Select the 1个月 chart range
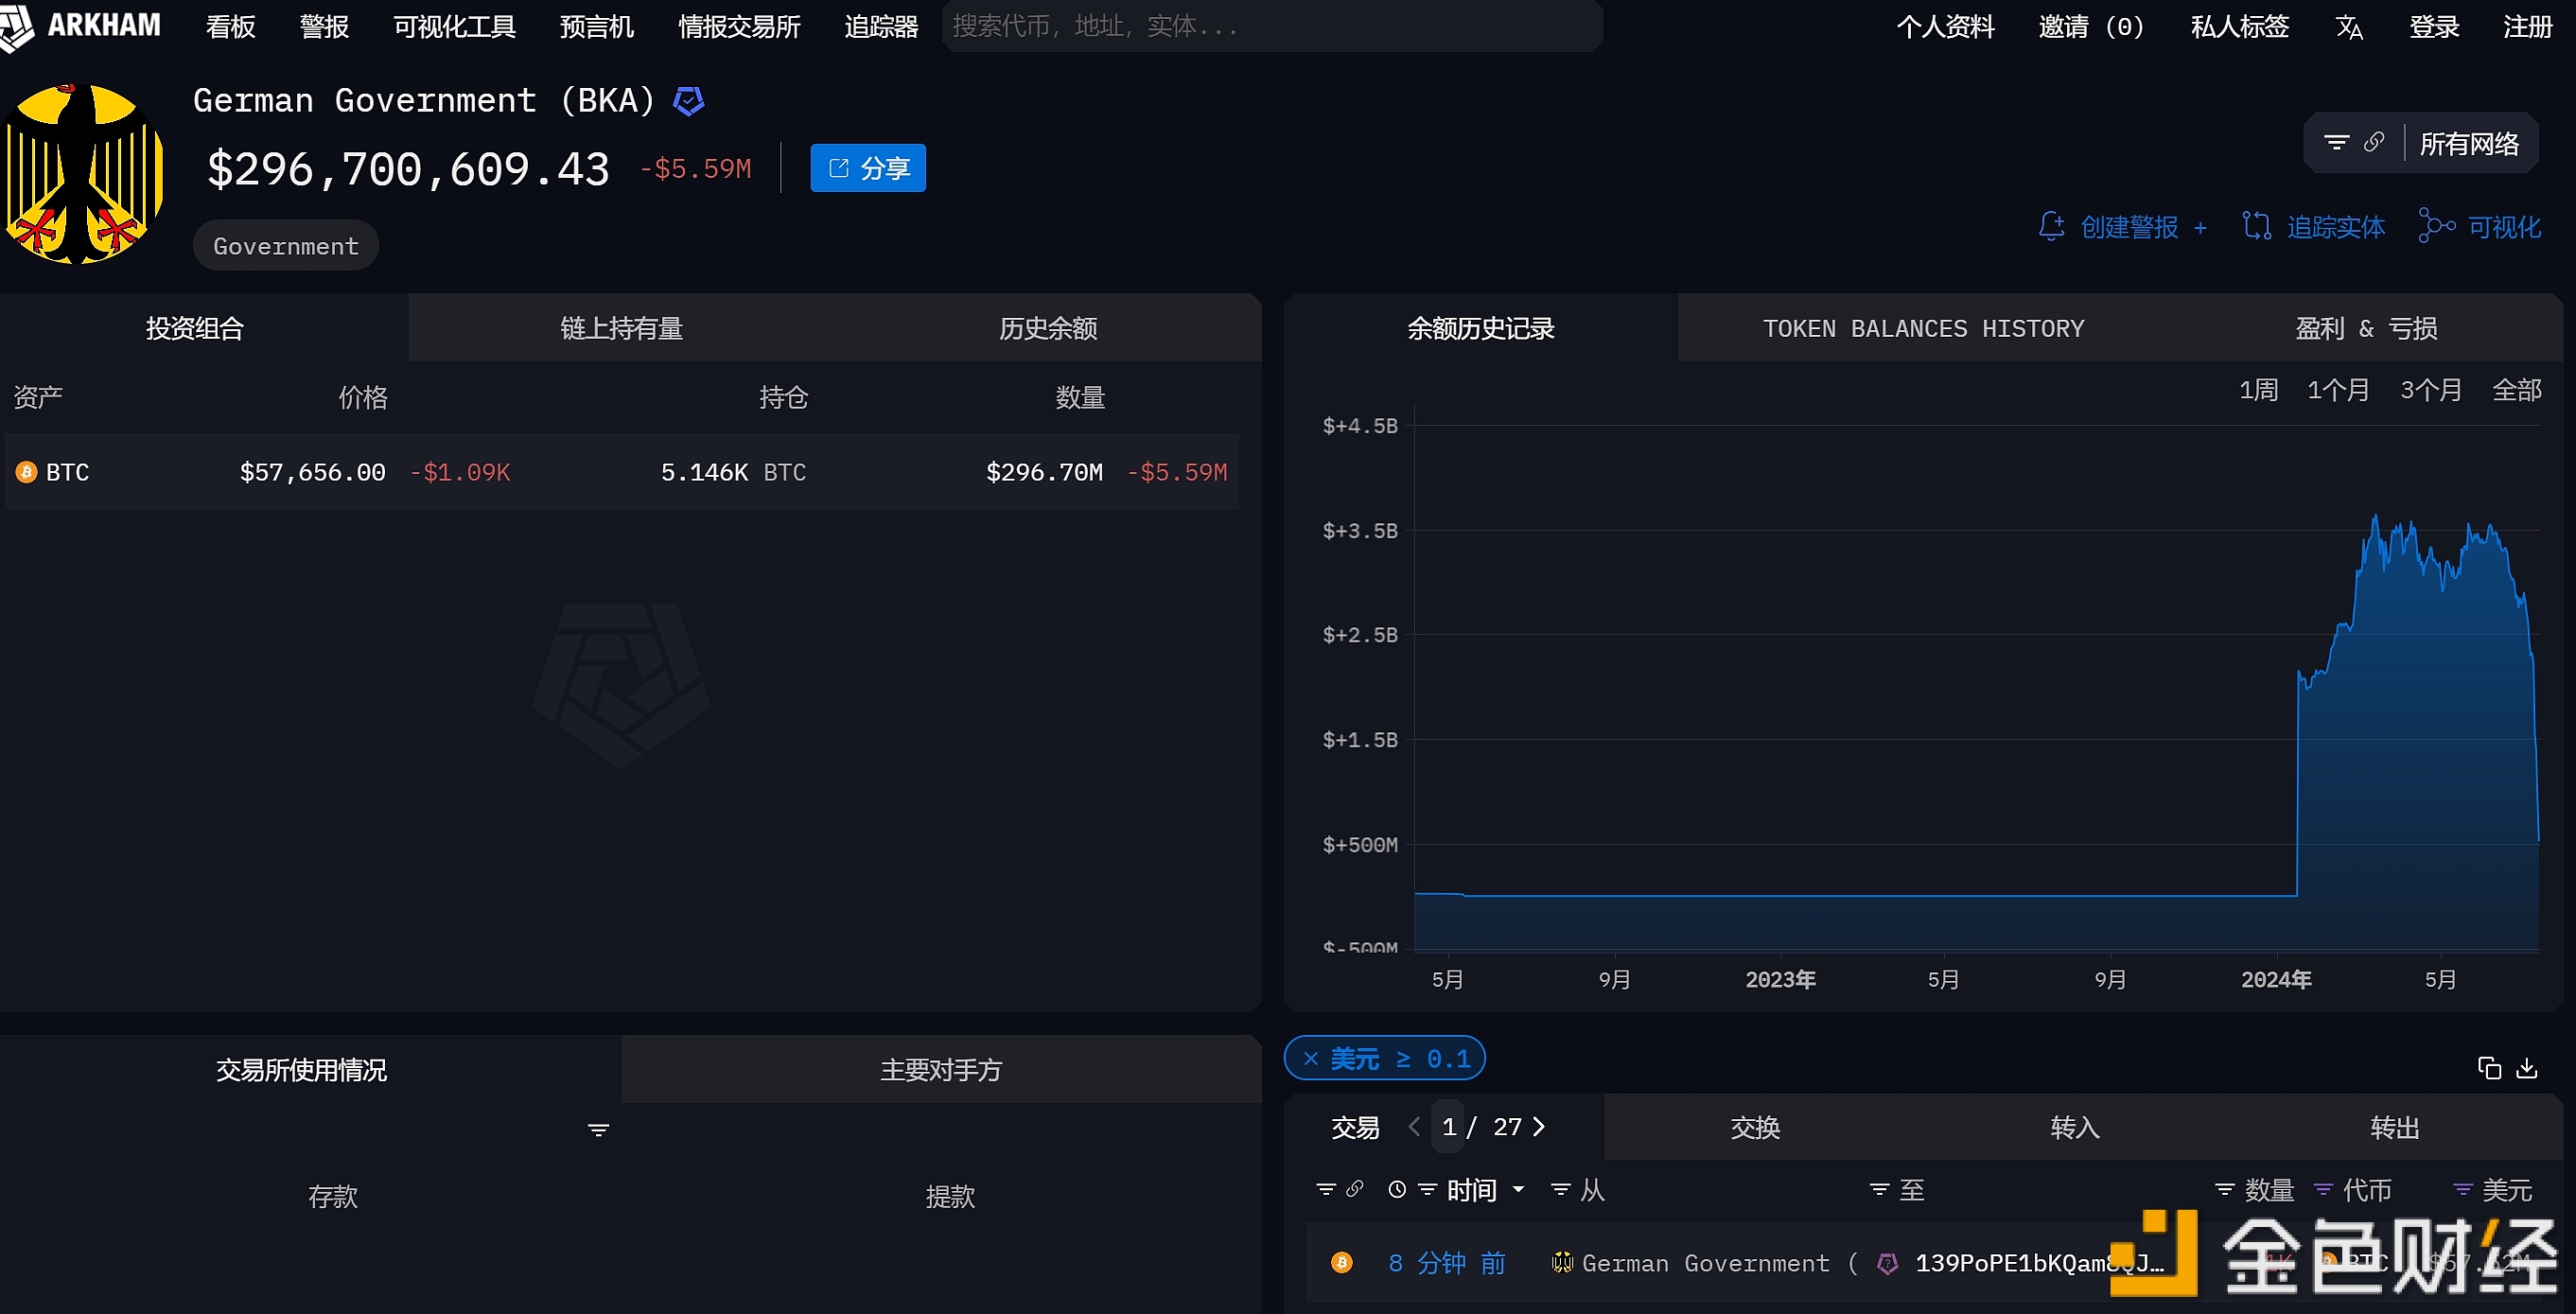This screenshot has height=1314, width=2576. click(2338, 390)
